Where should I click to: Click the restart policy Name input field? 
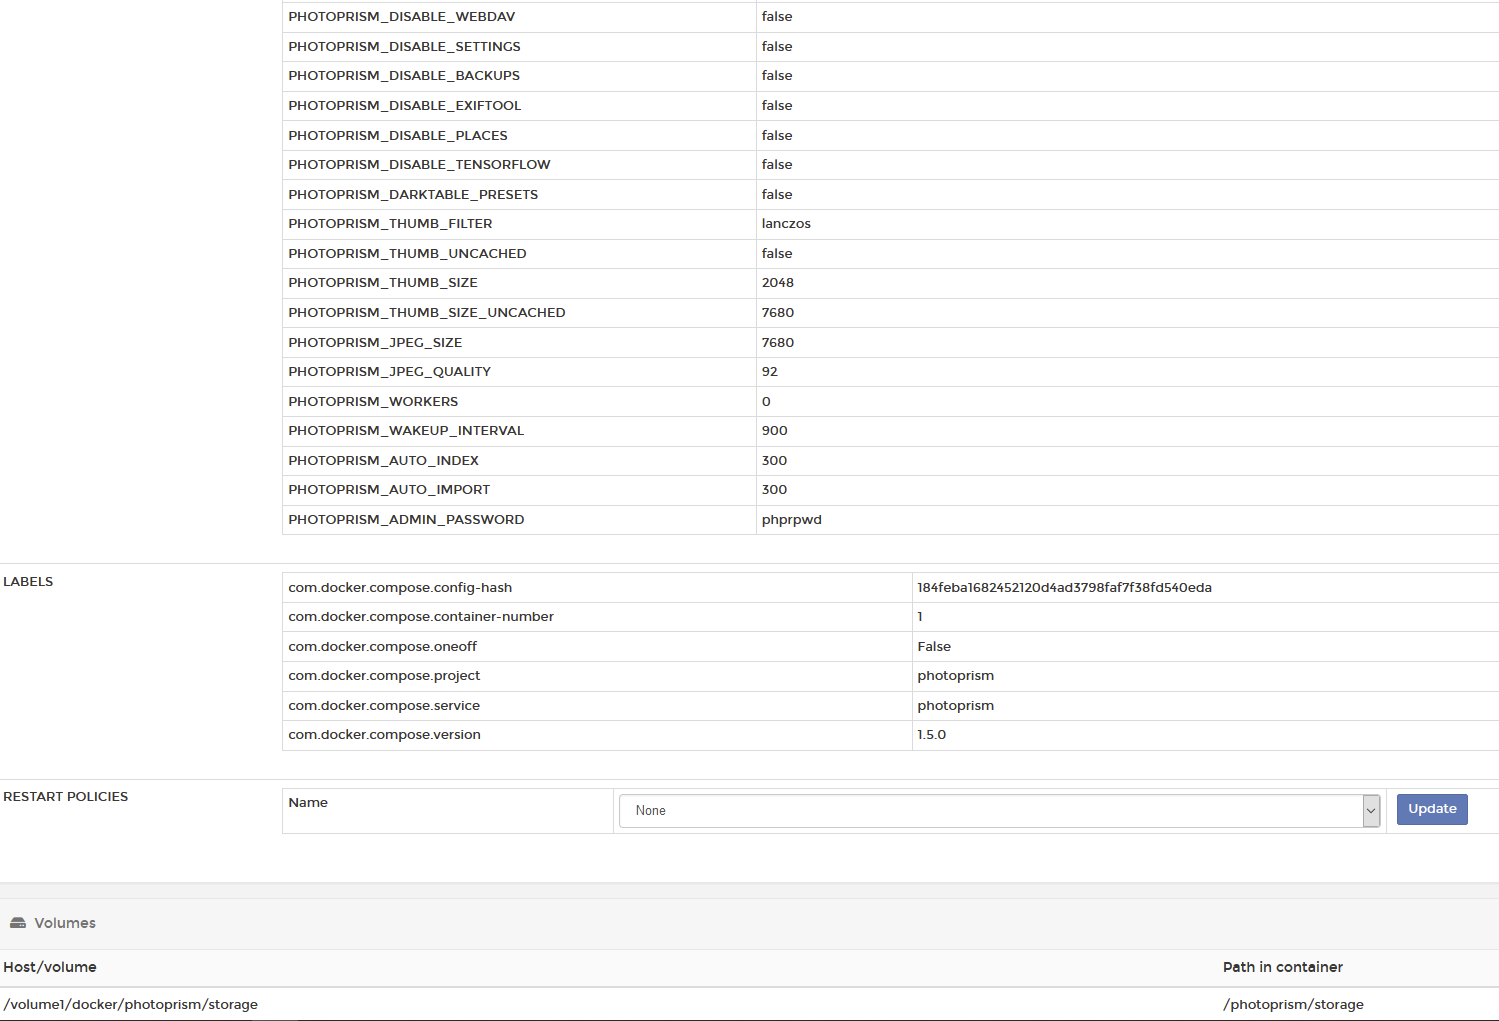click(x=447, y=812)
